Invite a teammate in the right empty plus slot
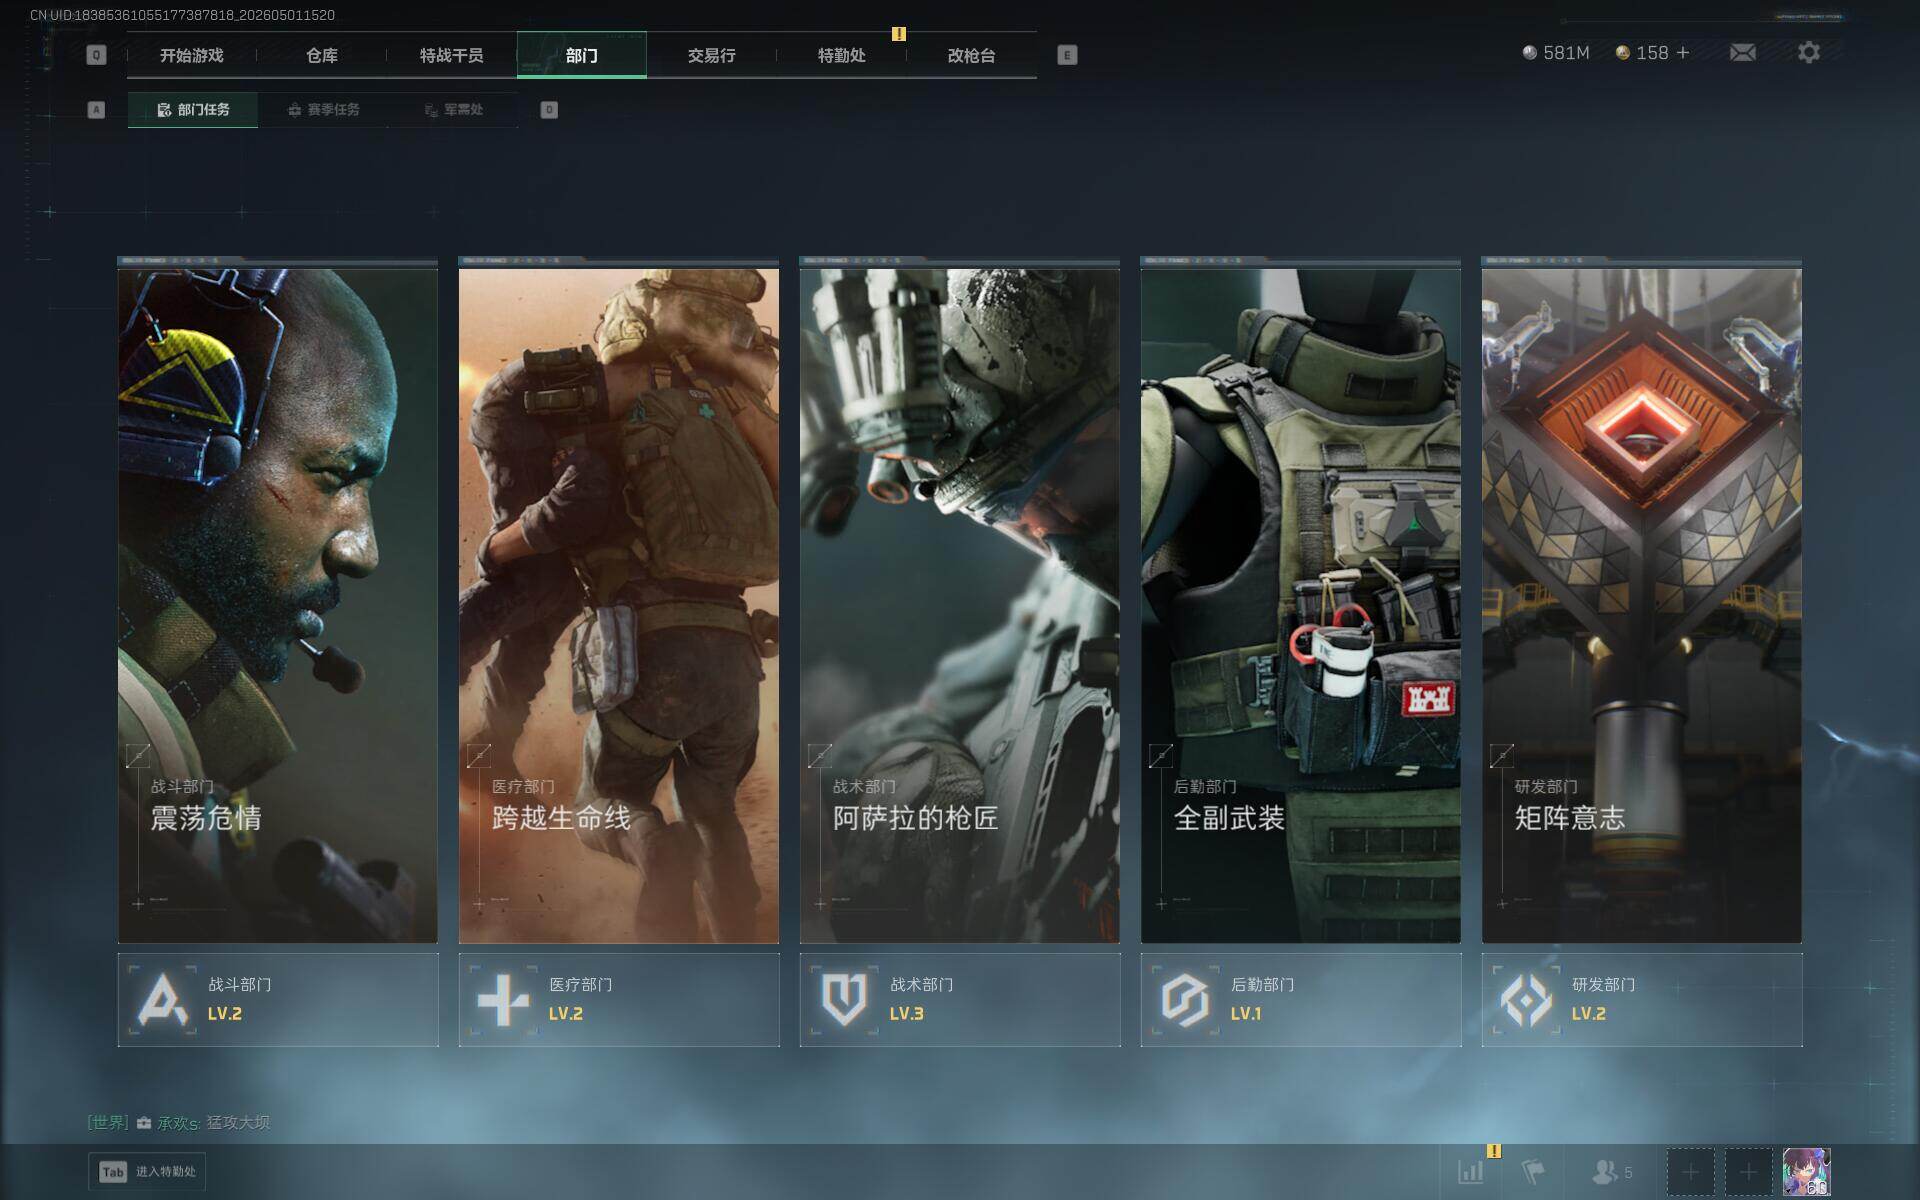 click(x=1748, y=1172)
